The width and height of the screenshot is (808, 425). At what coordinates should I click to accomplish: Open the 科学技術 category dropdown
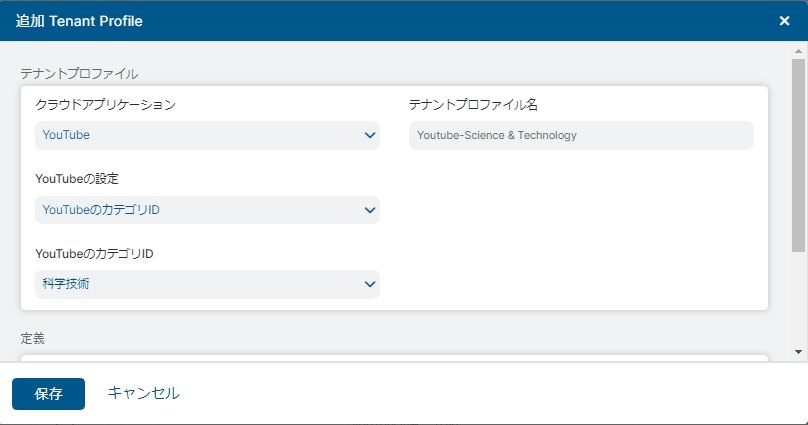pos(207,284)
